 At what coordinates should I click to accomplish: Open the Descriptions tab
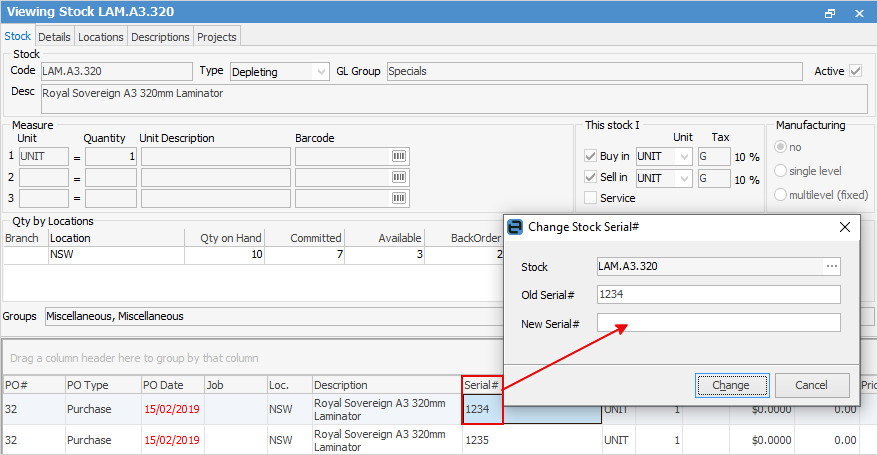[160, 37]
